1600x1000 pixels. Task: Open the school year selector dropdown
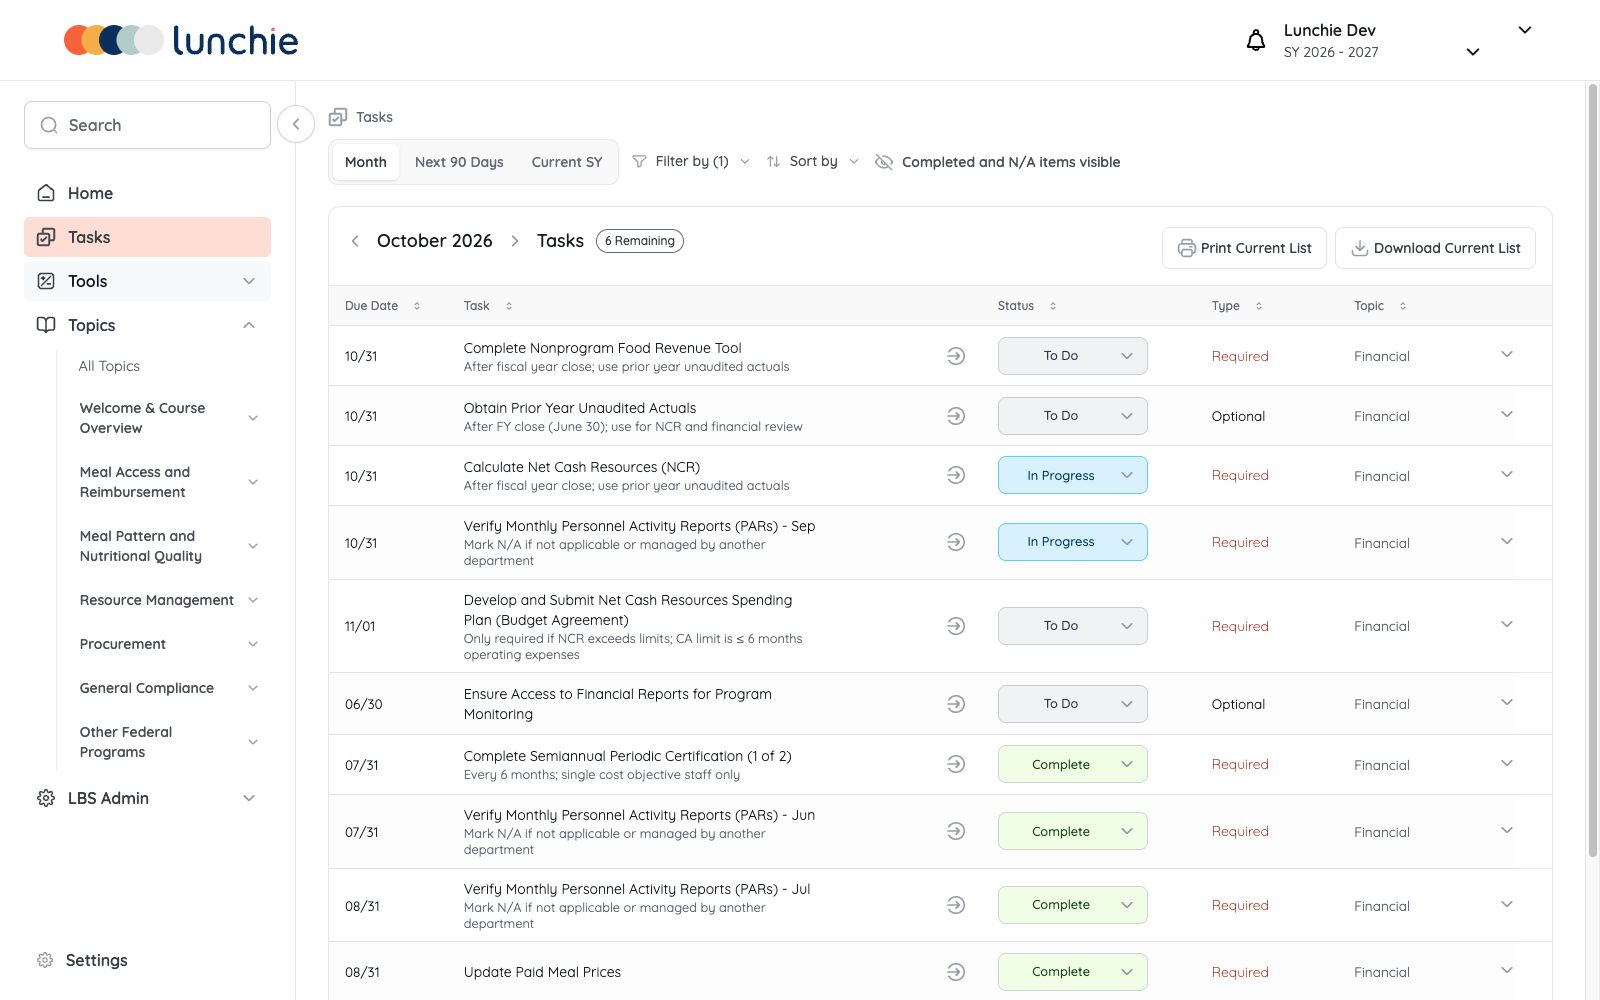[1473, 52]
